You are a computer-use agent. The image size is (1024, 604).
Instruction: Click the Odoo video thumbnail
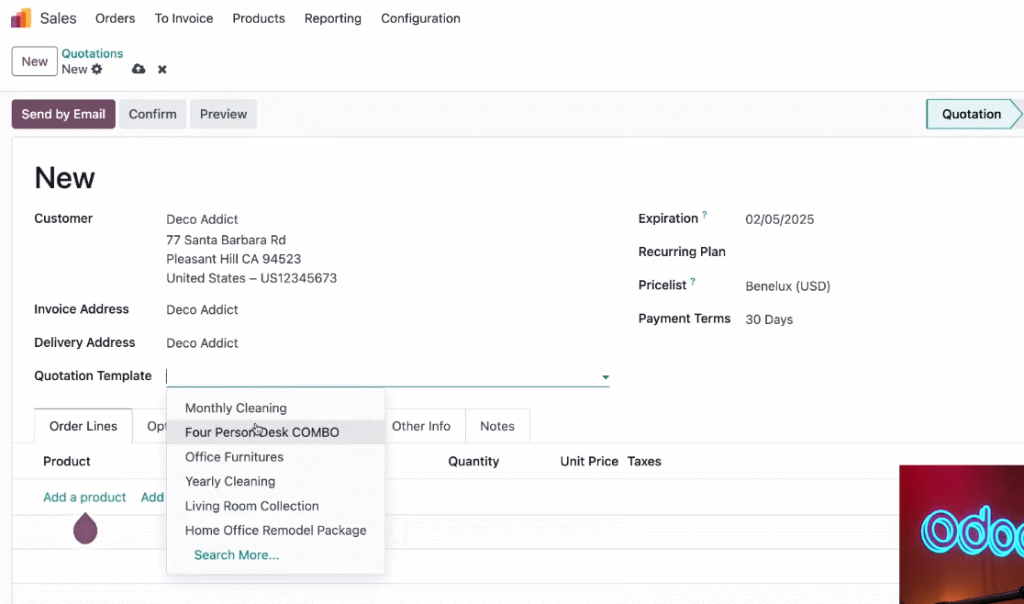(961, 534)
